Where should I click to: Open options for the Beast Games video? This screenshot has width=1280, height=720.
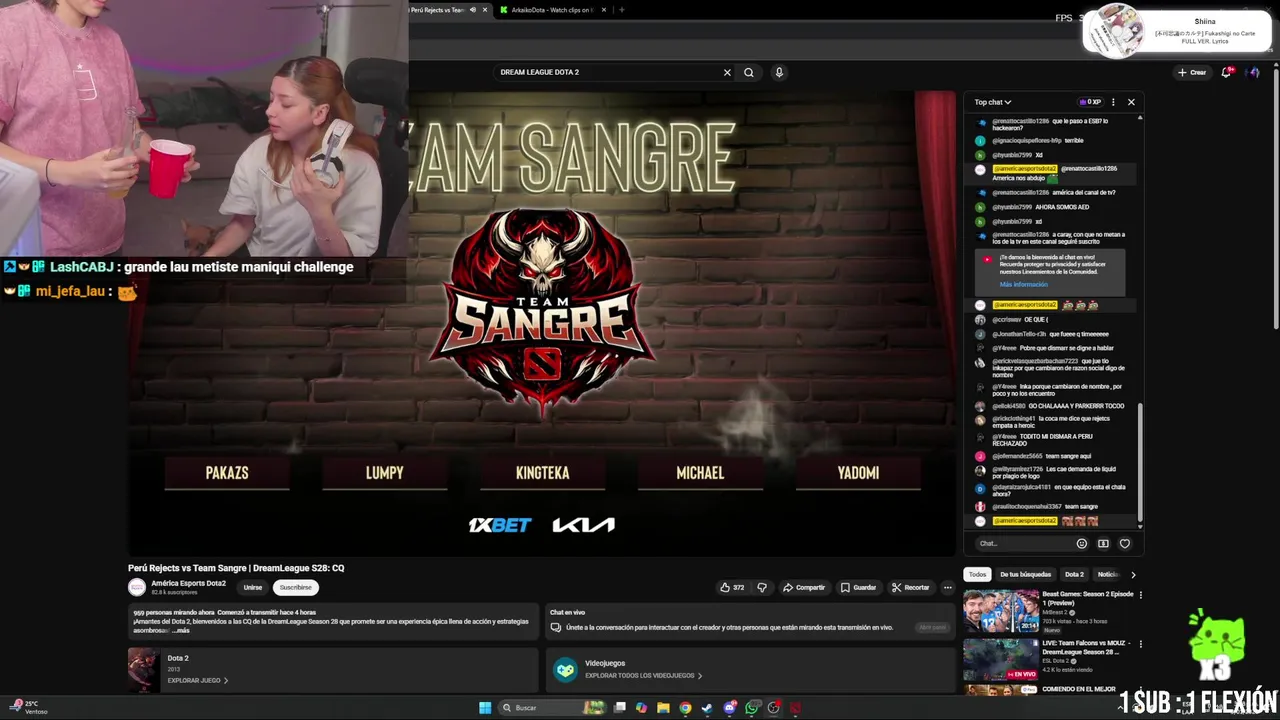point(1140,595)
